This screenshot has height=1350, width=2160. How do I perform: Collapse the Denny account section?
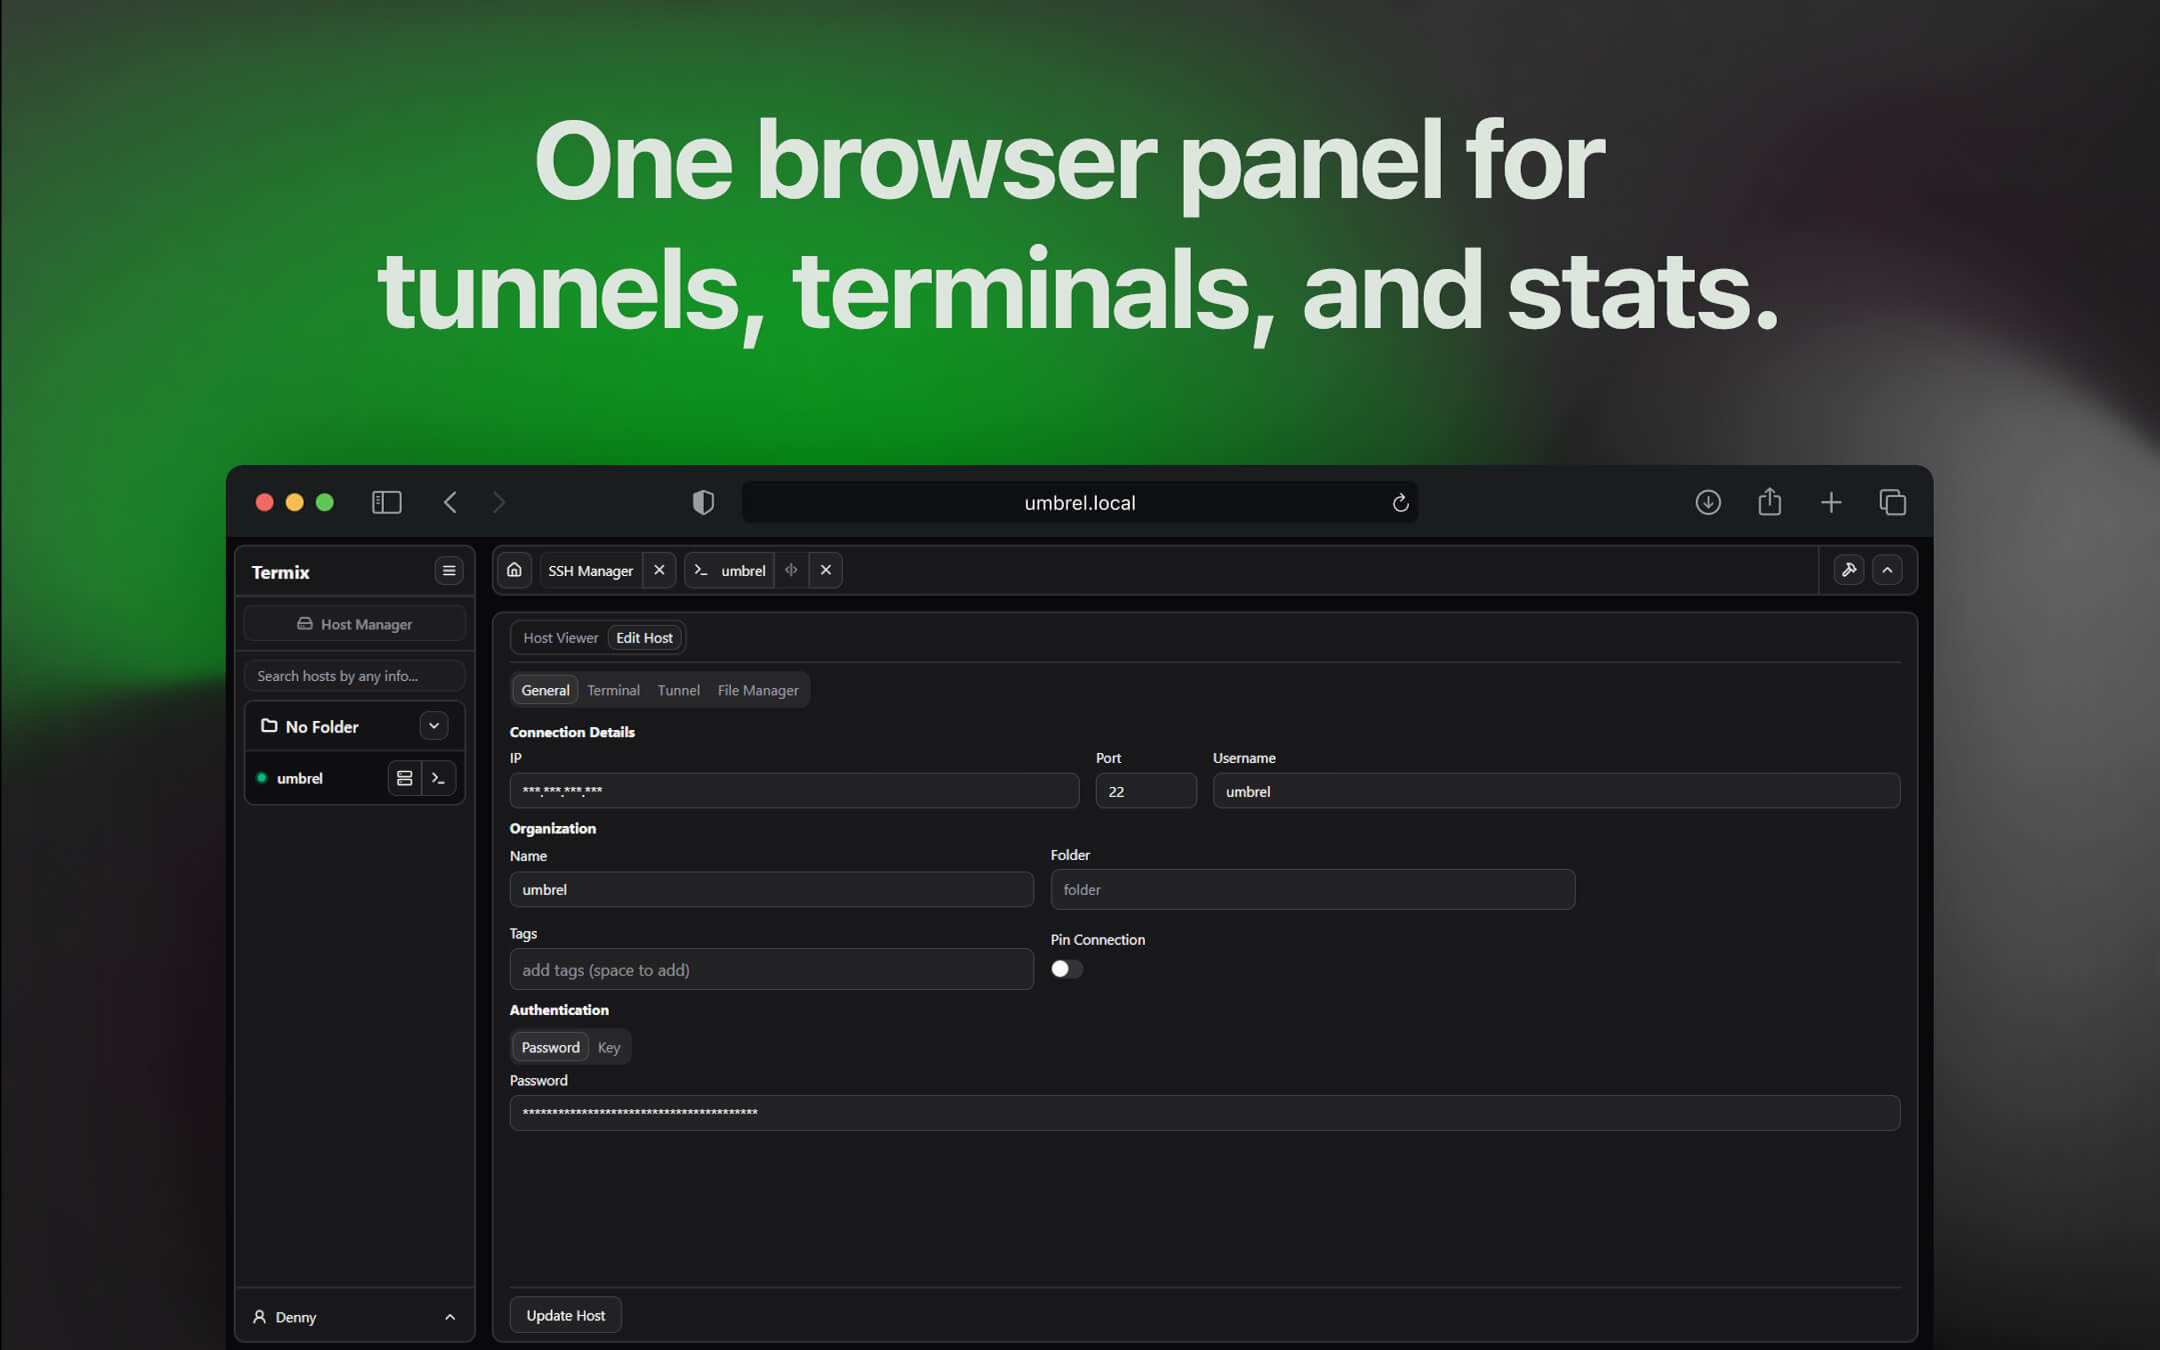point(449,1317)
